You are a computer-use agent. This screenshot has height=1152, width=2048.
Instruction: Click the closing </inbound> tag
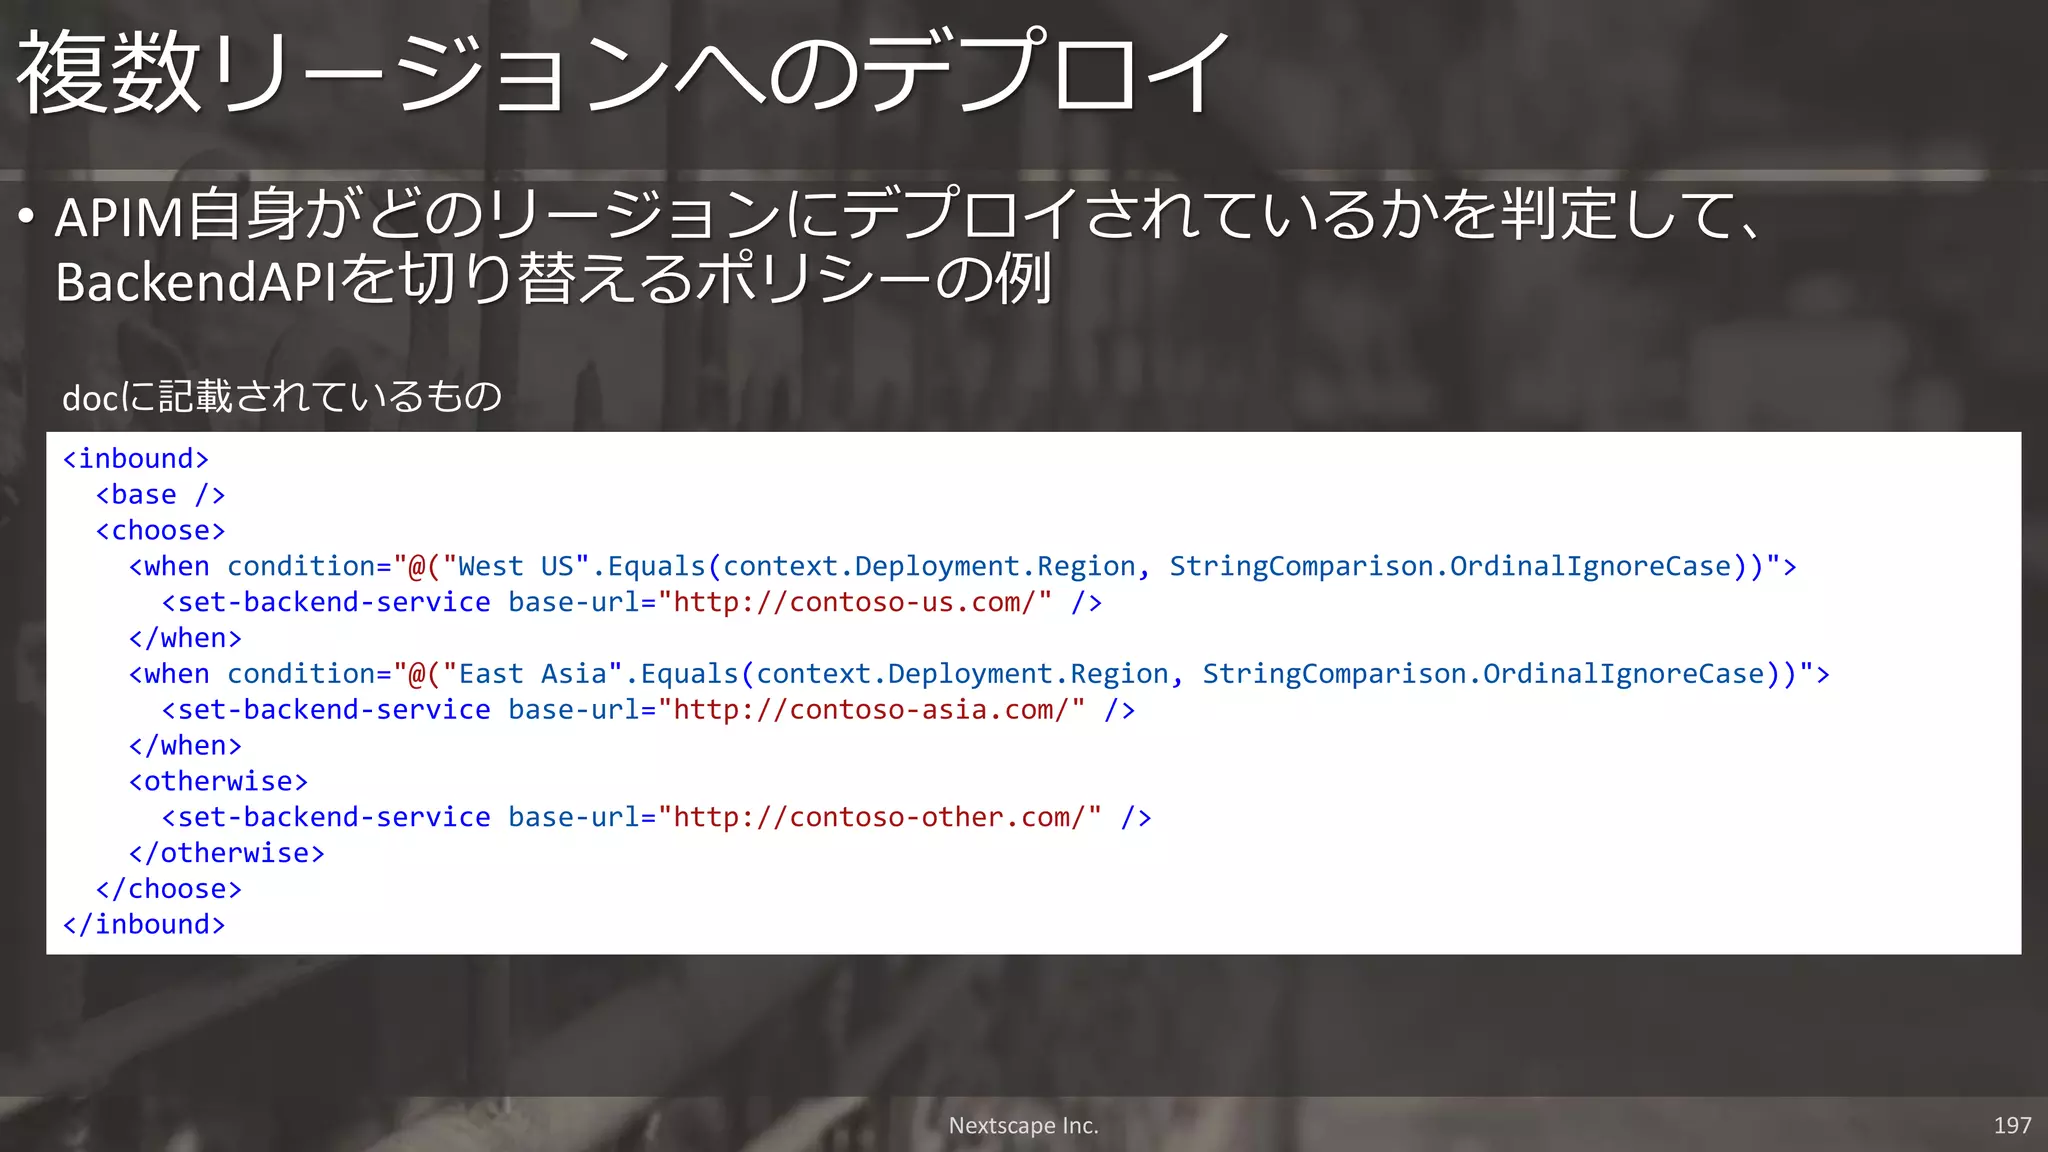(x=144, y=925)
